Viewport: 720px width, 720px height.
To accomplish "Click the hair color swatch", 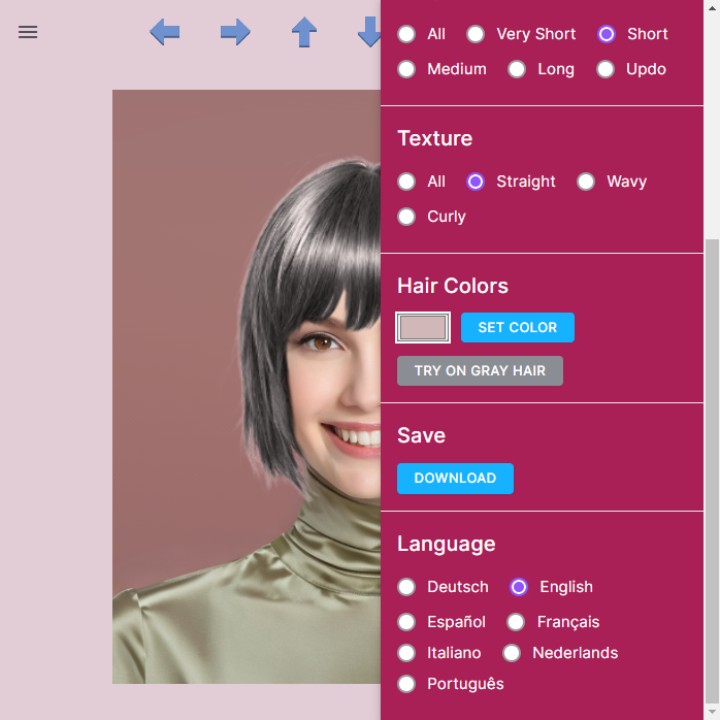I will (423, 328).
